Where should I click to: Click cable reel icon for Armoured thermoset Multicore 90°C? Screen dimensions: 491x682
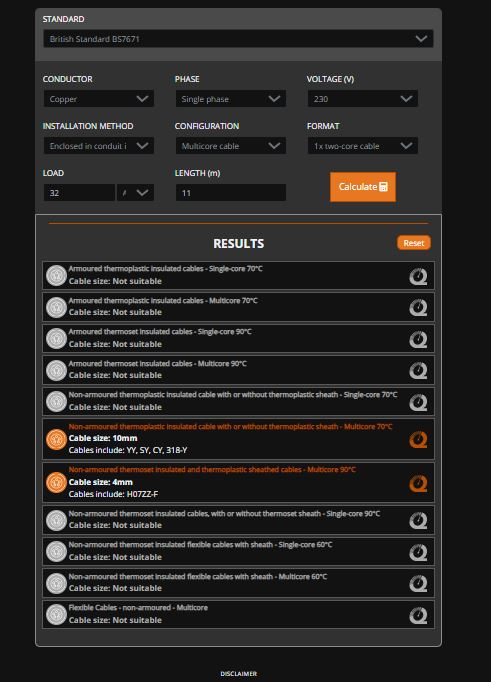pos(418,370)
